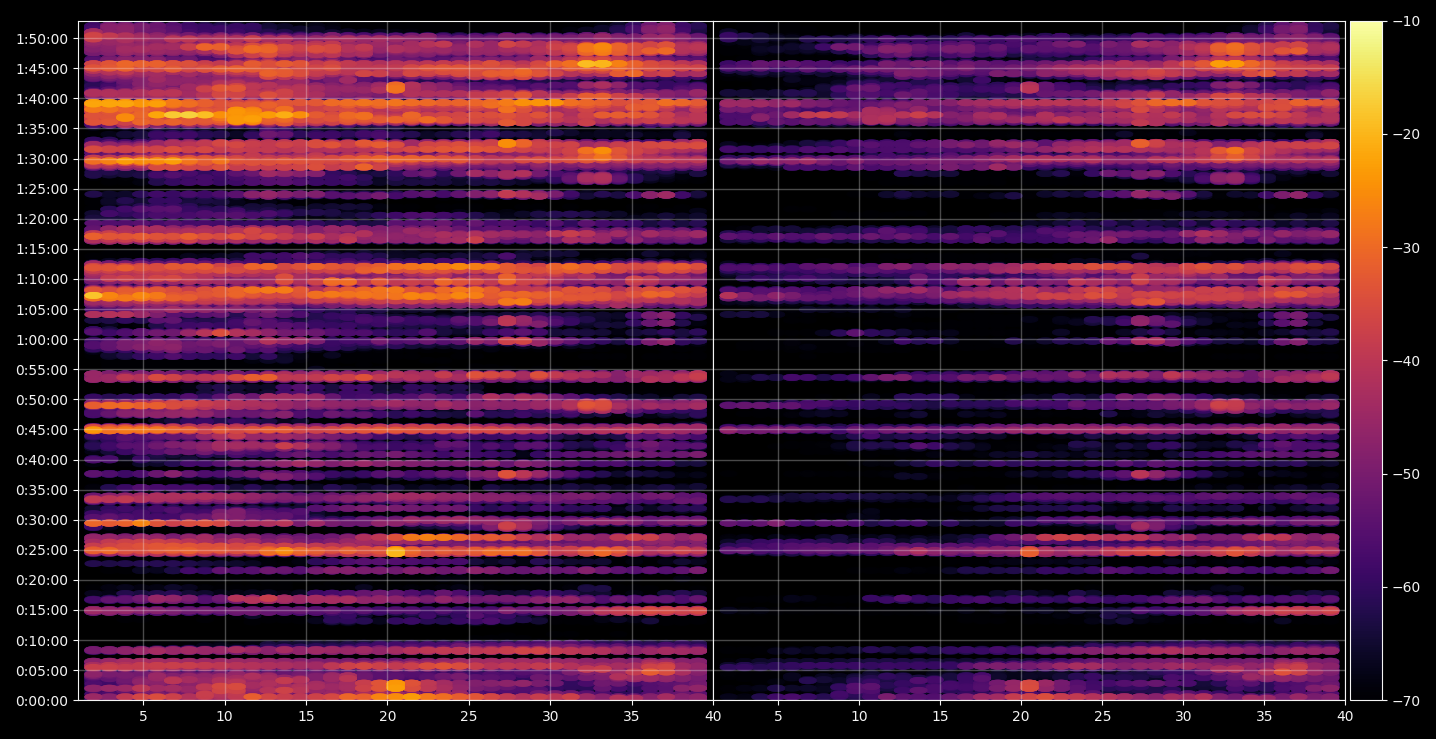Click the 1:10:00 y-axis time label
Image resolution: width=1436 pixels, height=739 pixels.
point(42,279)
